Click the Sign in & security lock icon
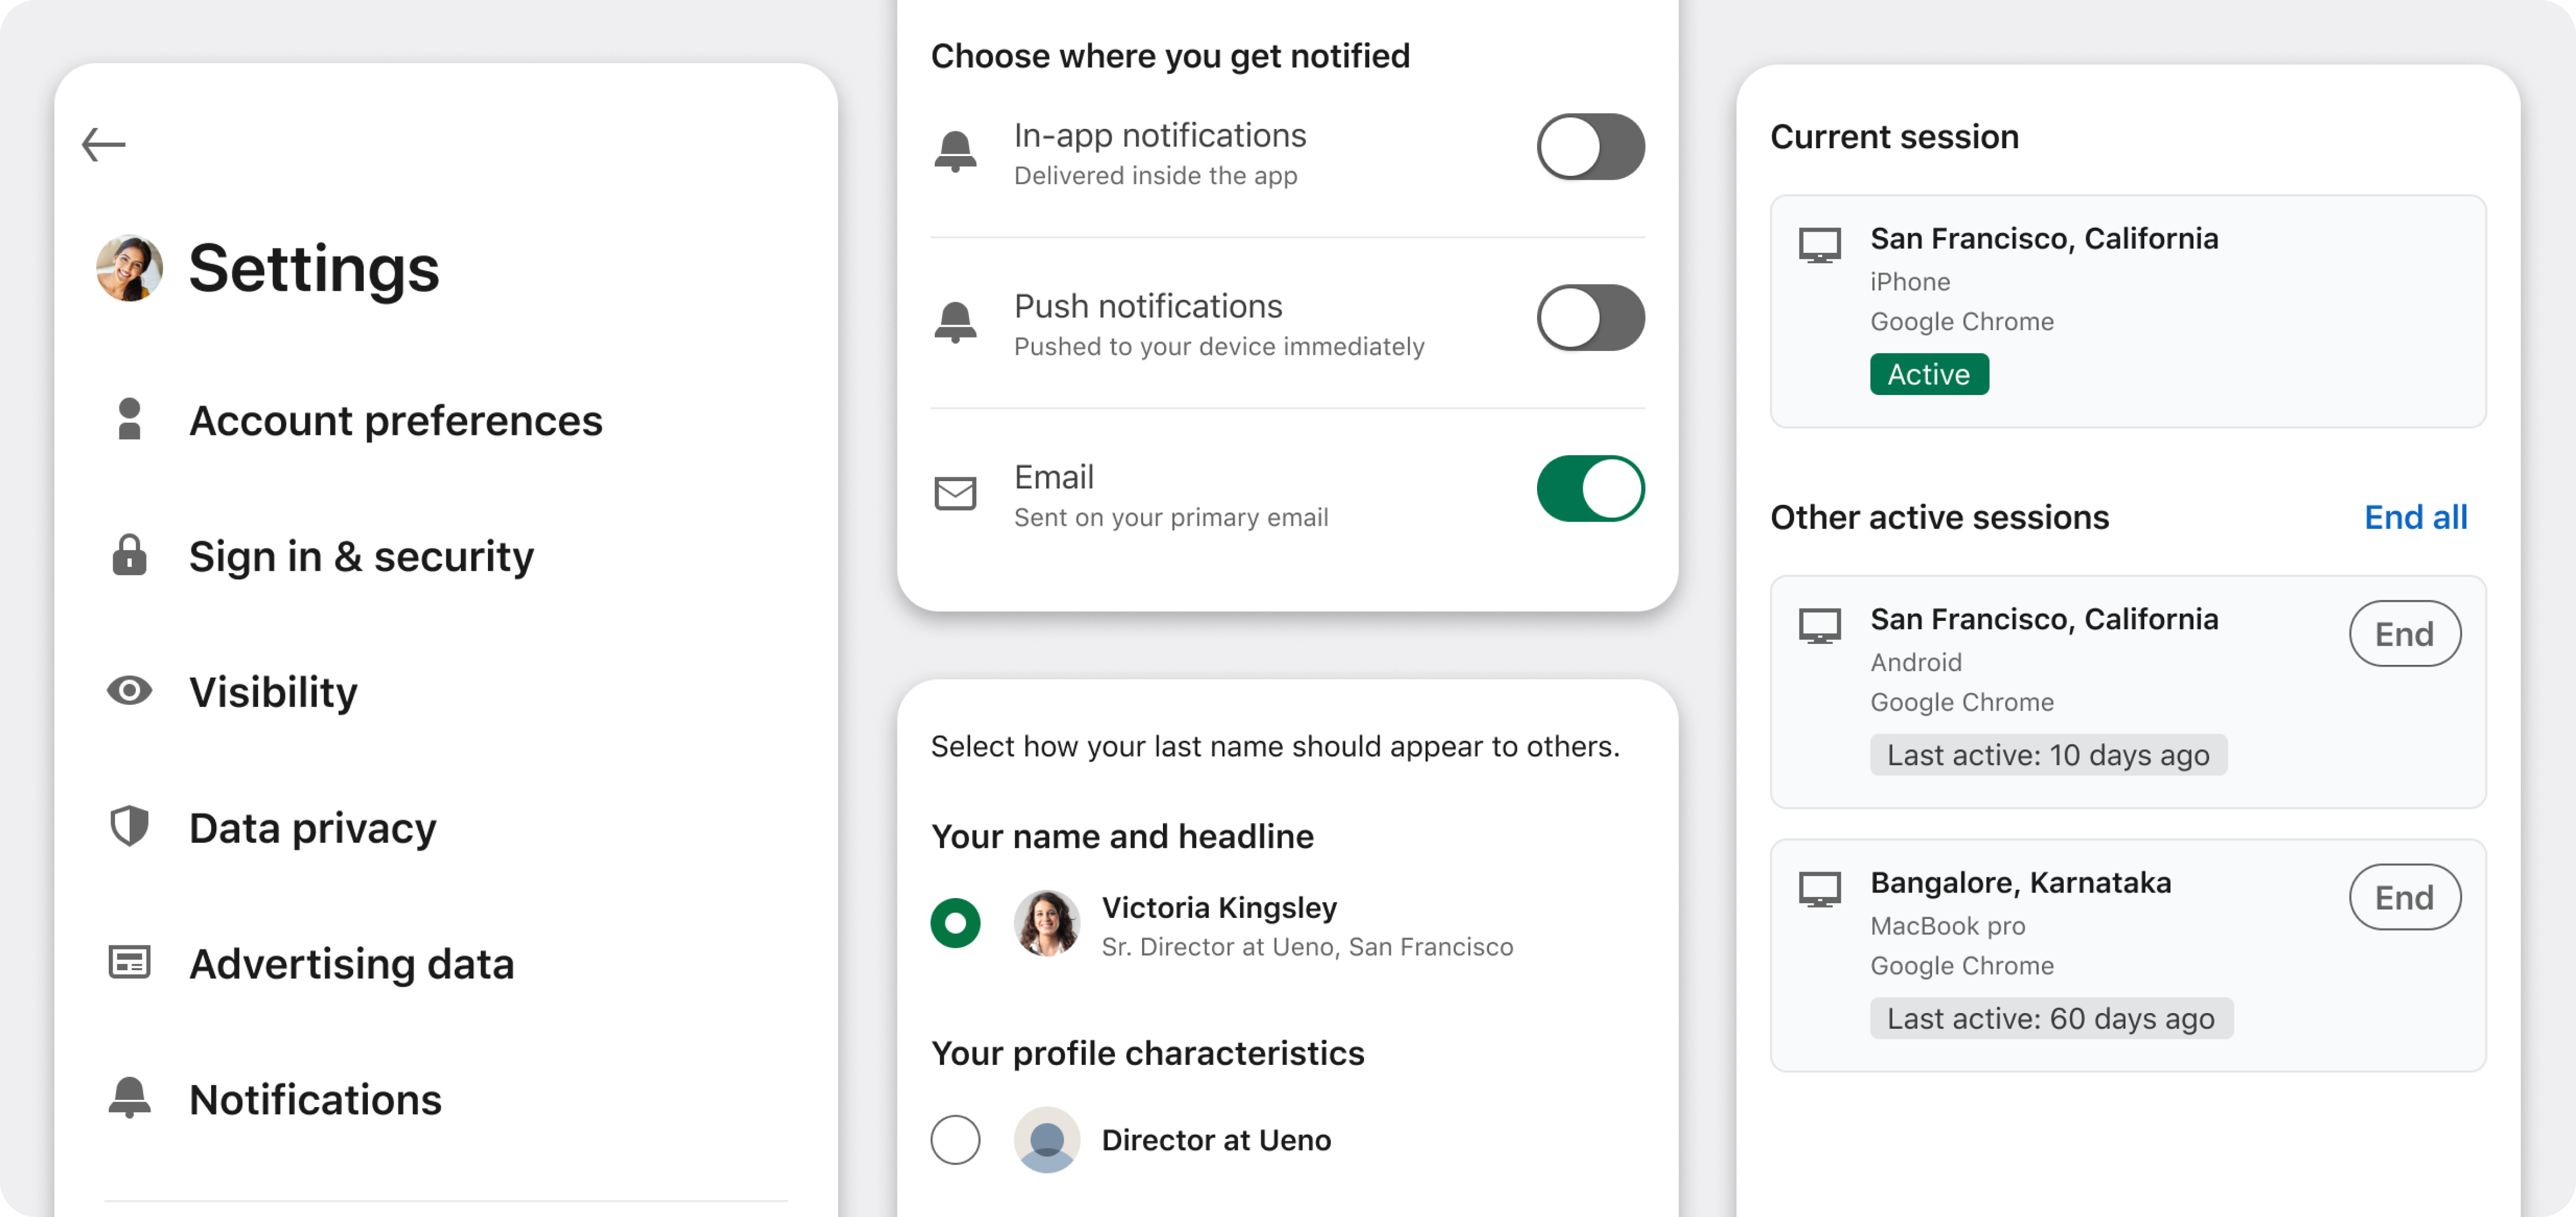Screen dimensions: 2576x1217 pos(129,555)
